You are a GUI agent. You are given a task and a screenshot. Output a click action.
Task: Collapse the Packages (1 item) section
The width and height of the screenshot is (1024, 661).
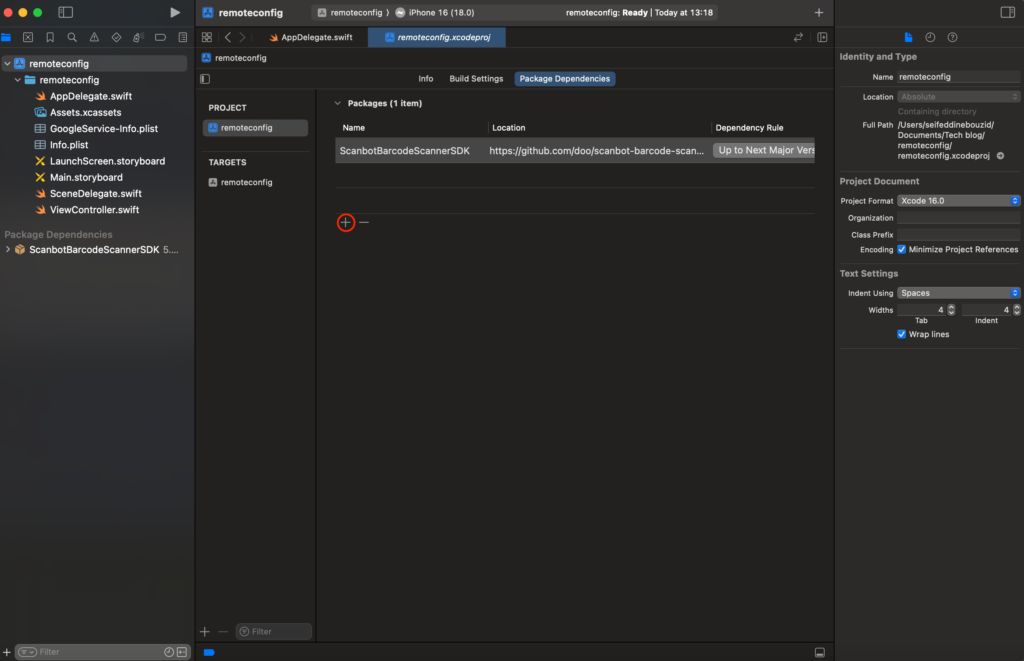pos(337,103)
